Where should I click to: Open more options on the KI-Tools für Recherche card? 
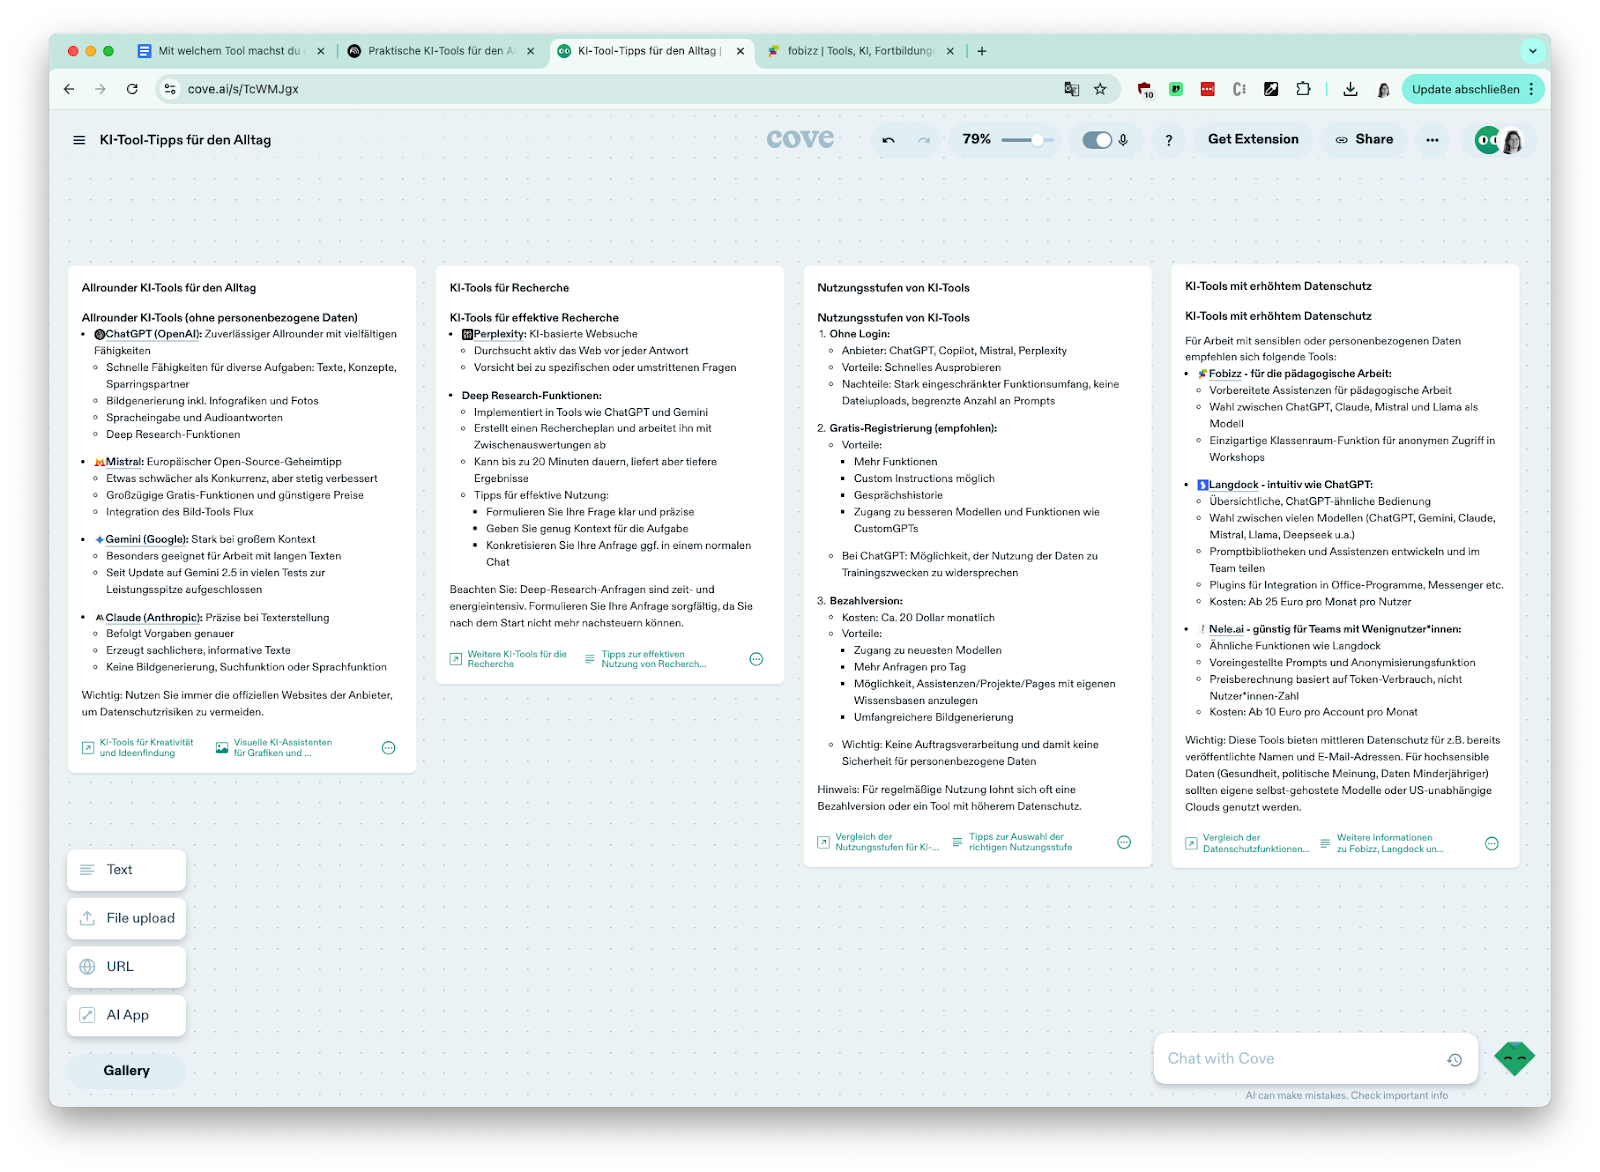(x=756, y=659)
